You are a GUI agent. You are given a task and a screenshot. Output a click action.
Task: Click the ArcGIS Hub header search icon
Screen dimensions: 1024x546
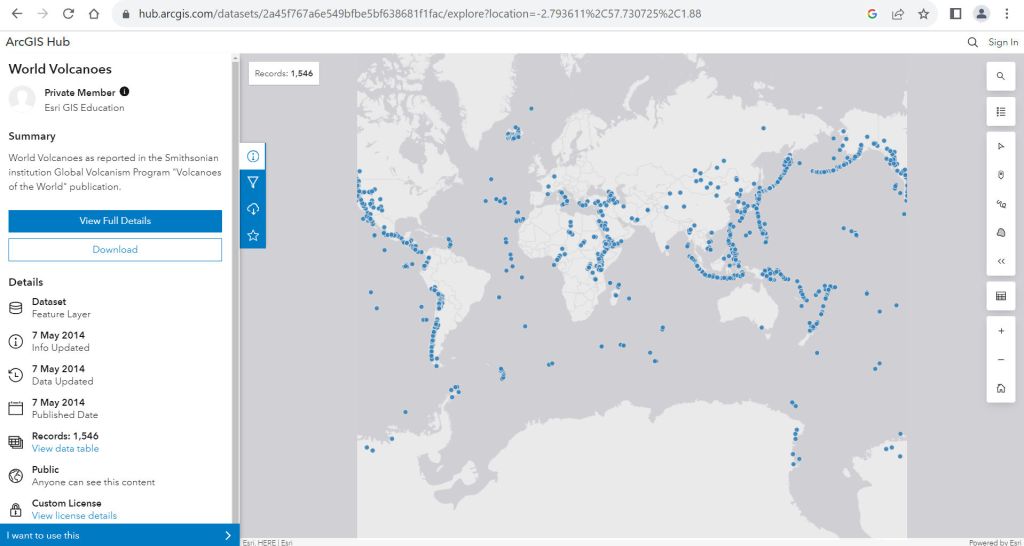pyautogui.click(x=973, y=42)
